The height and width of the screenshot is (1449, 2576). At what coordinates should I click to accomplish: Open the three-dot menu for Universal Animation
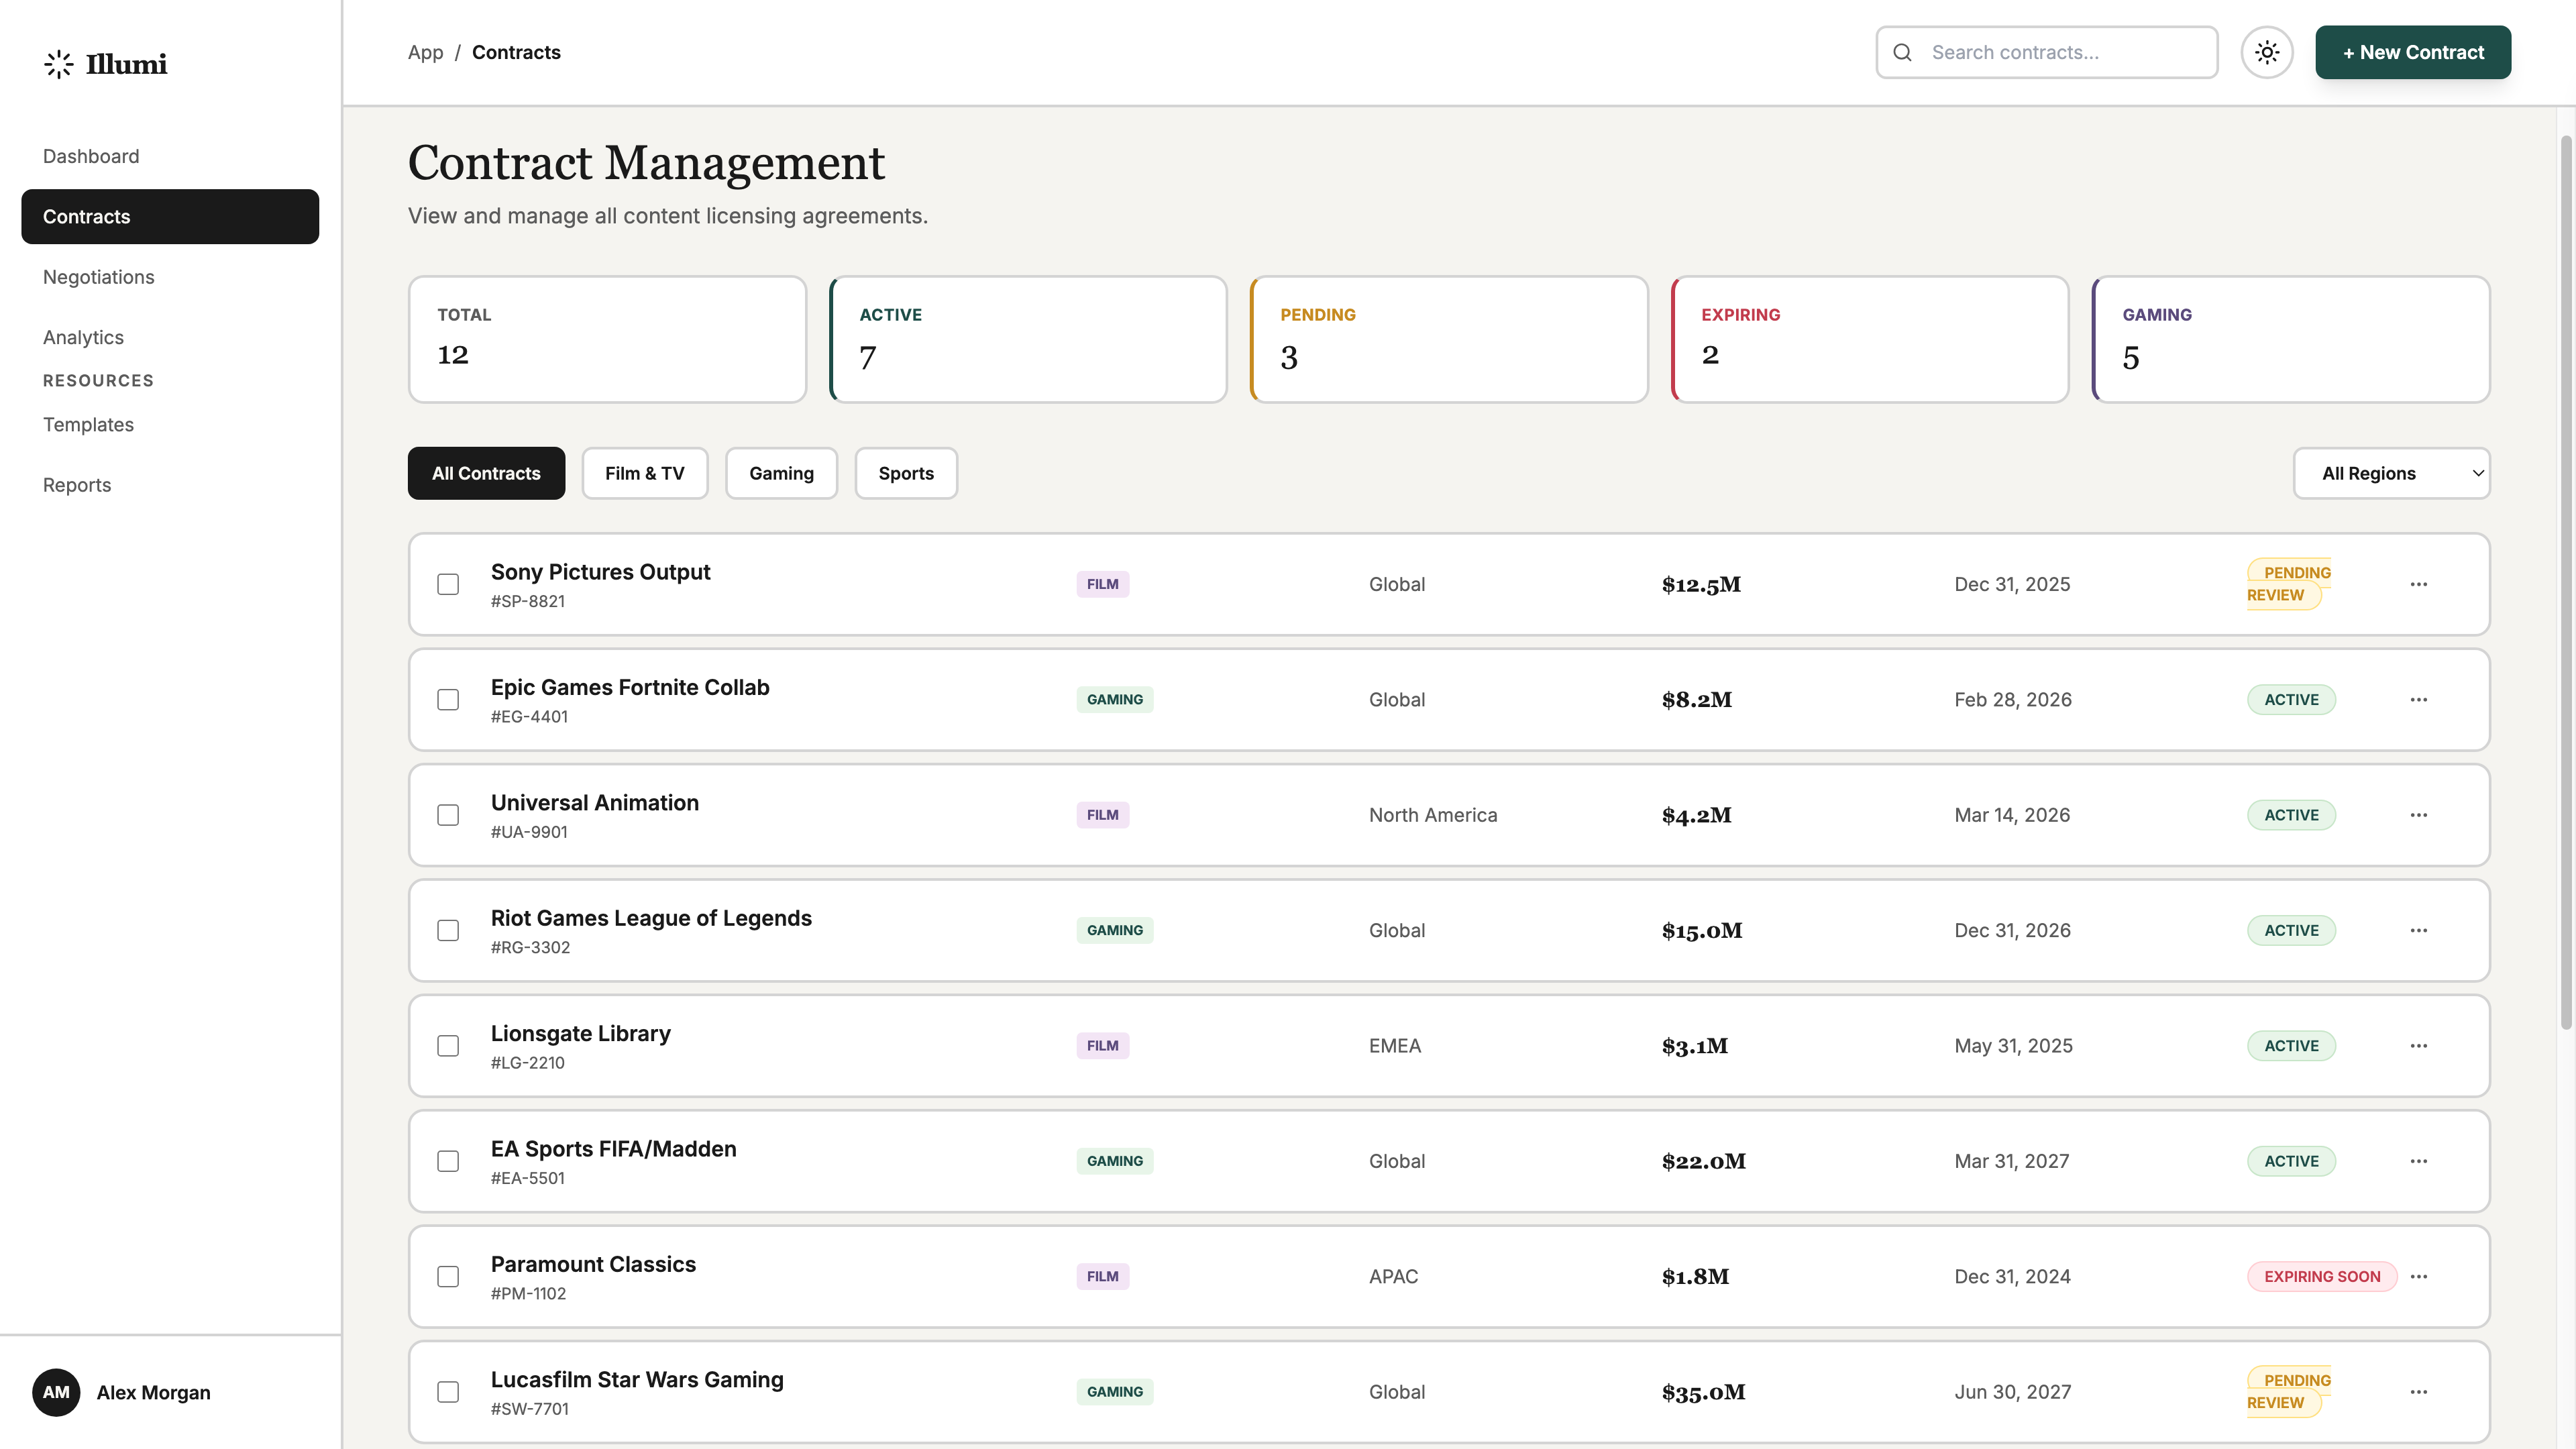(x=2418, y=815)
